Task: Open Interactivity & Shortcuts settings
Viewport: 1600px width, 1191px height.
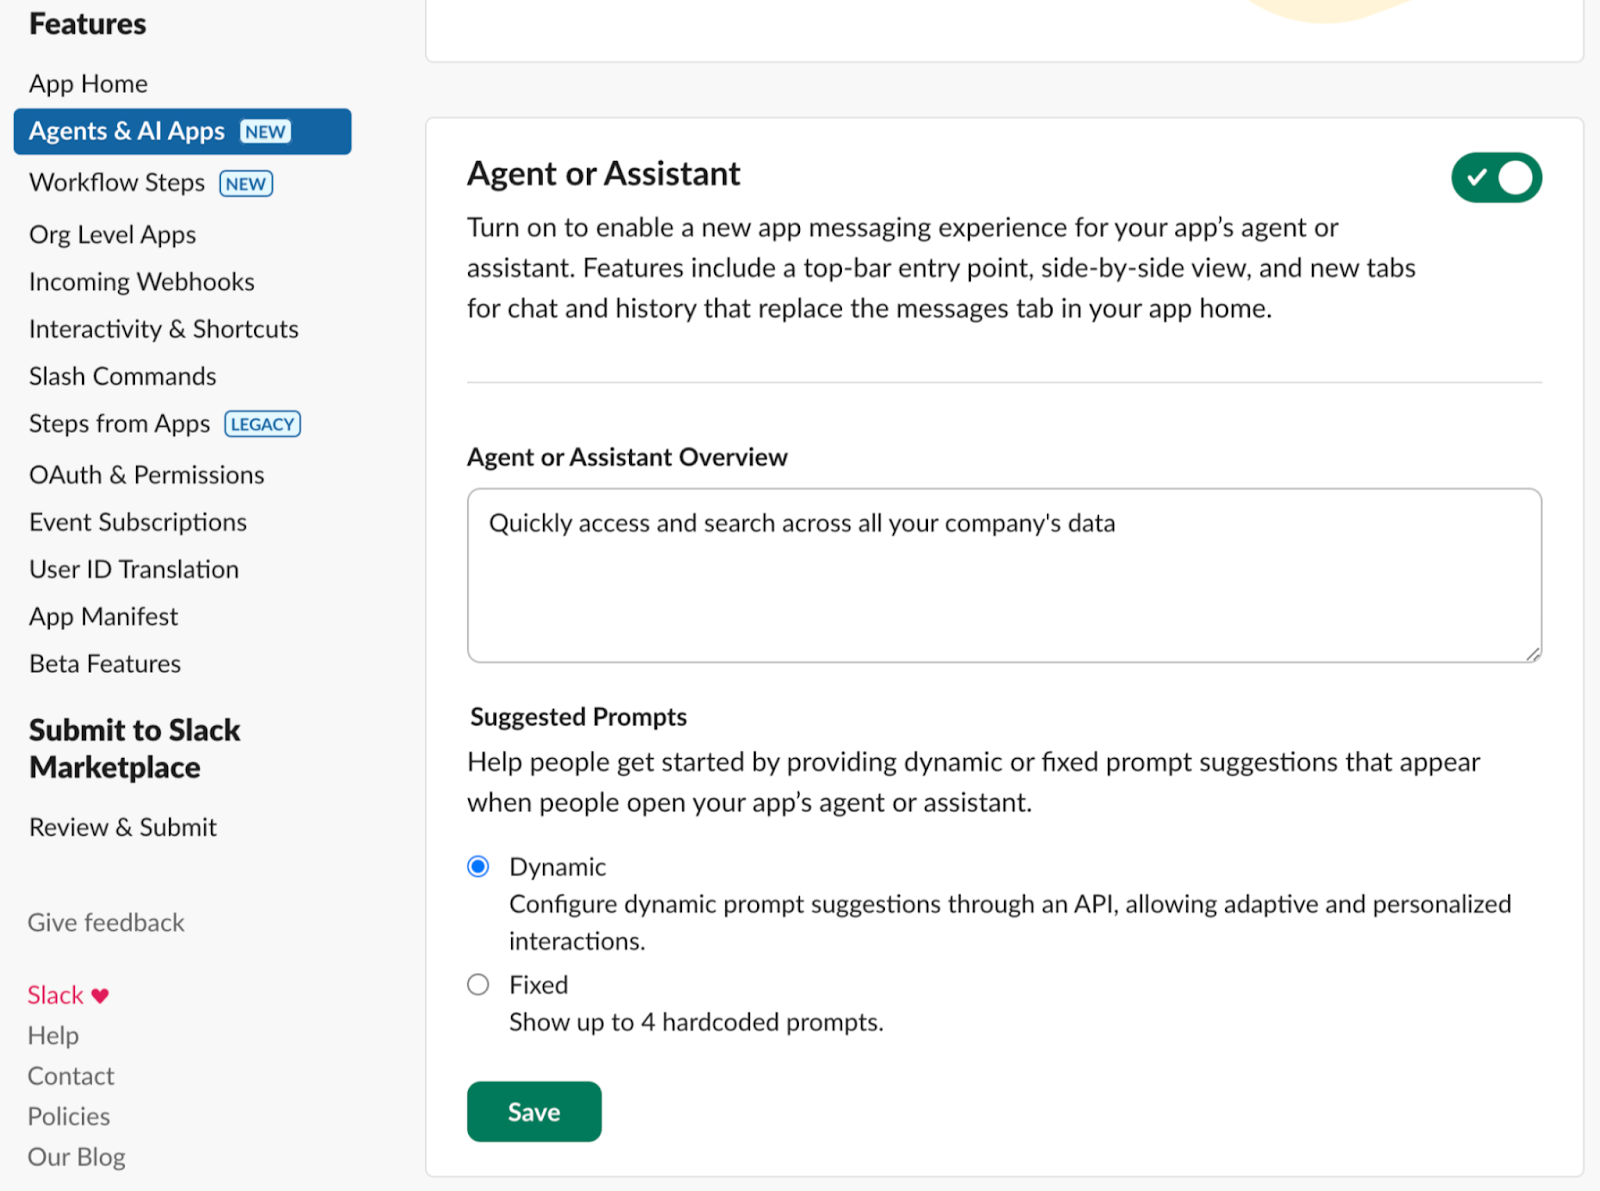Action: (x=163, y=329)
